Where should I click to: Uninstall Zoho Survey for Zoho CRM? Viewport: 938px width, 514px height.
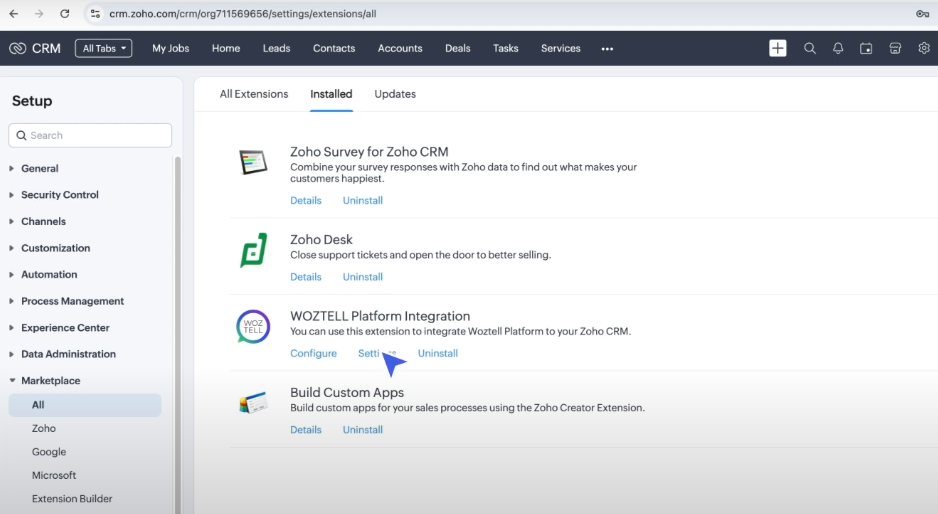363,200
